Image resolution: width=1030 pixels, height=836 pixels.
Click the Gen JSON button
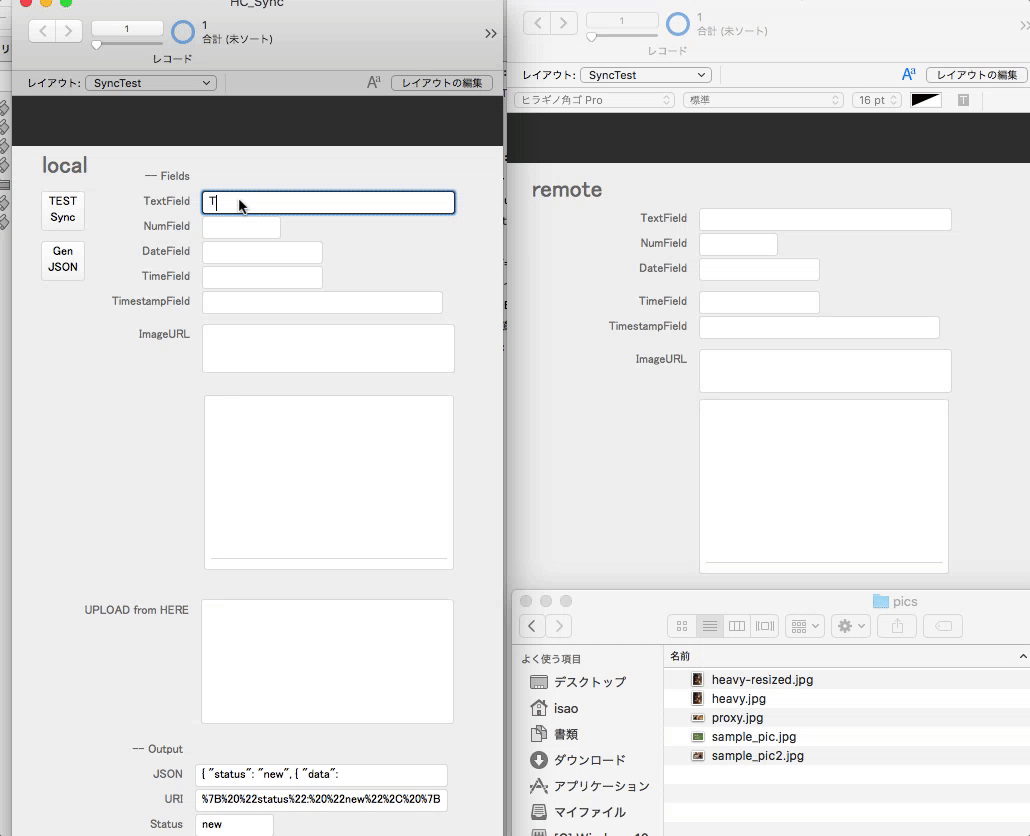pyautogui.click(x=63, y=259)
